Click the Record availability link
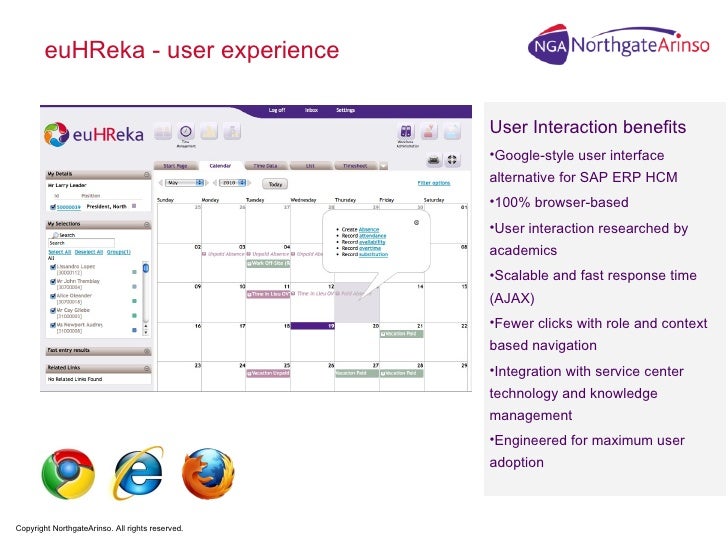The image size is (728, 546). click(x=372, y=242)
